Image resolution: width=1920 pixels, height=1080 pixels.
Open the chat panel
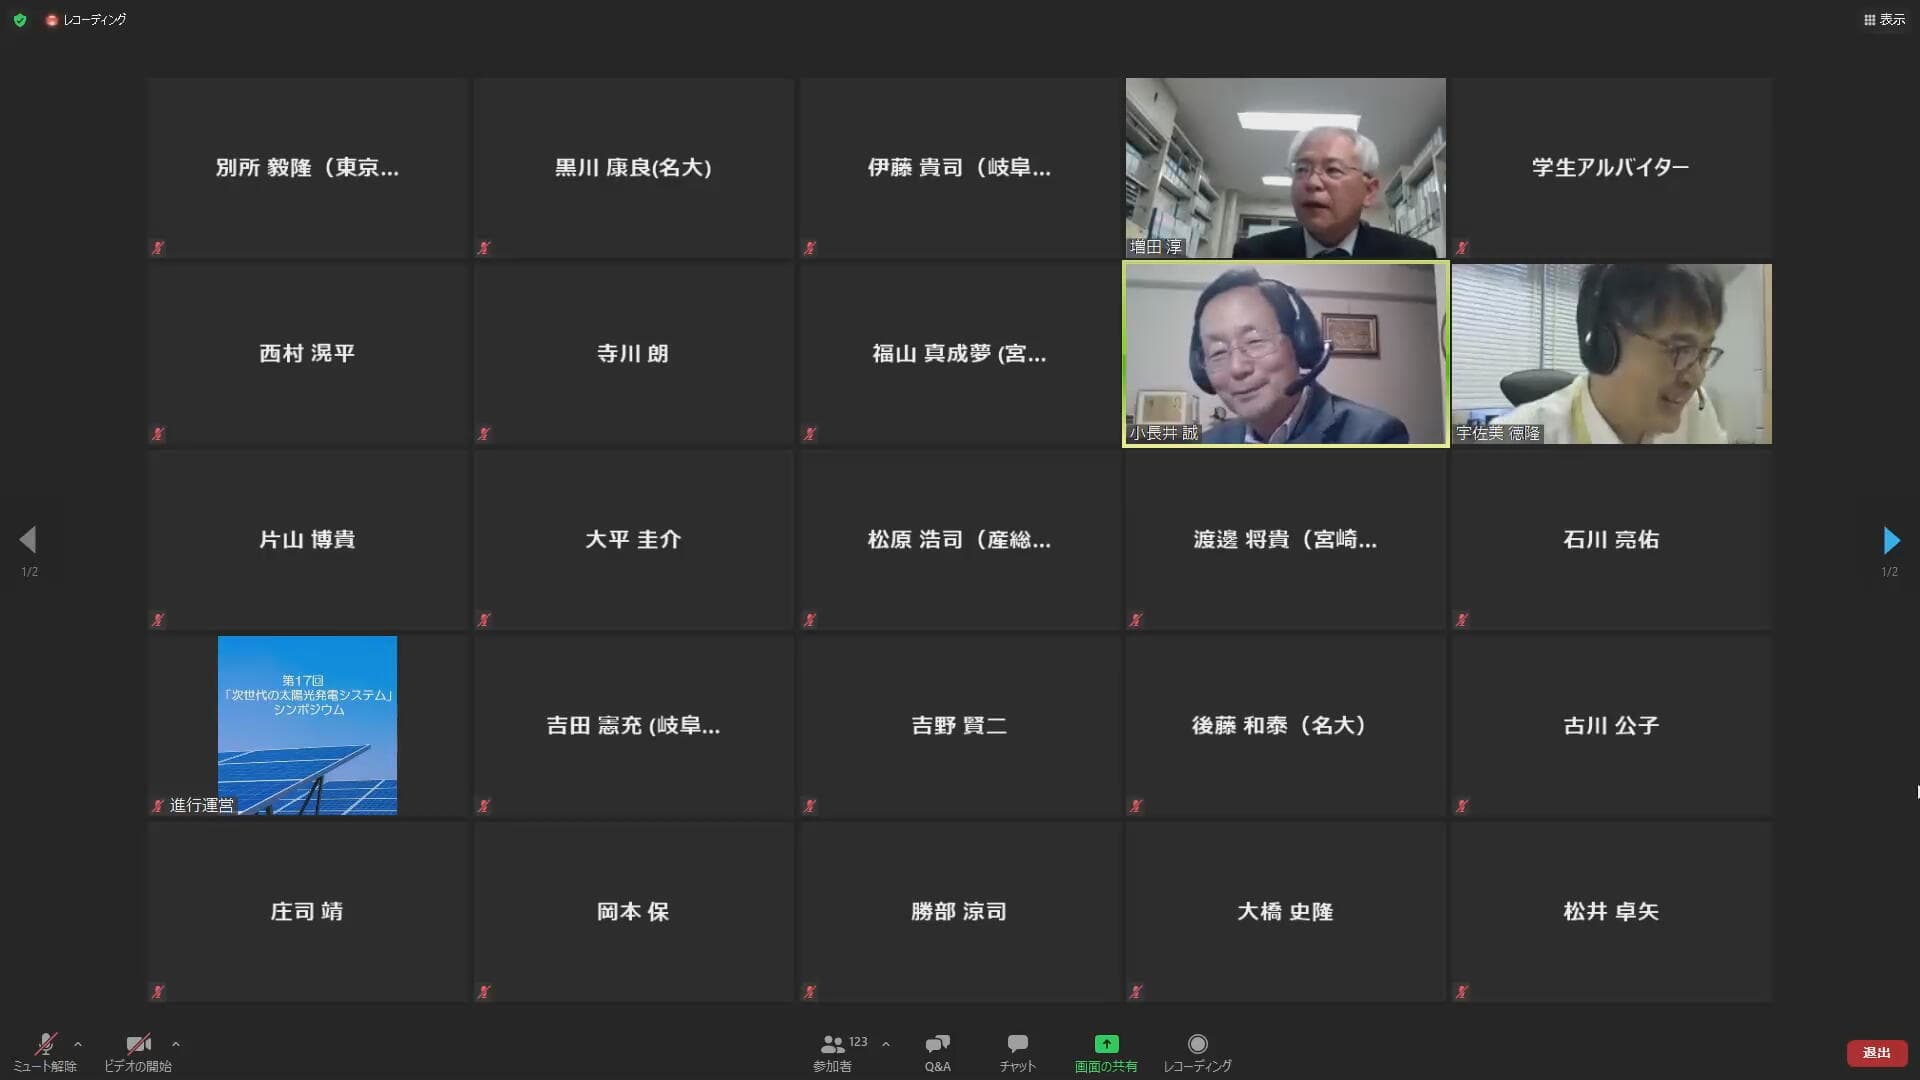1017,1045
